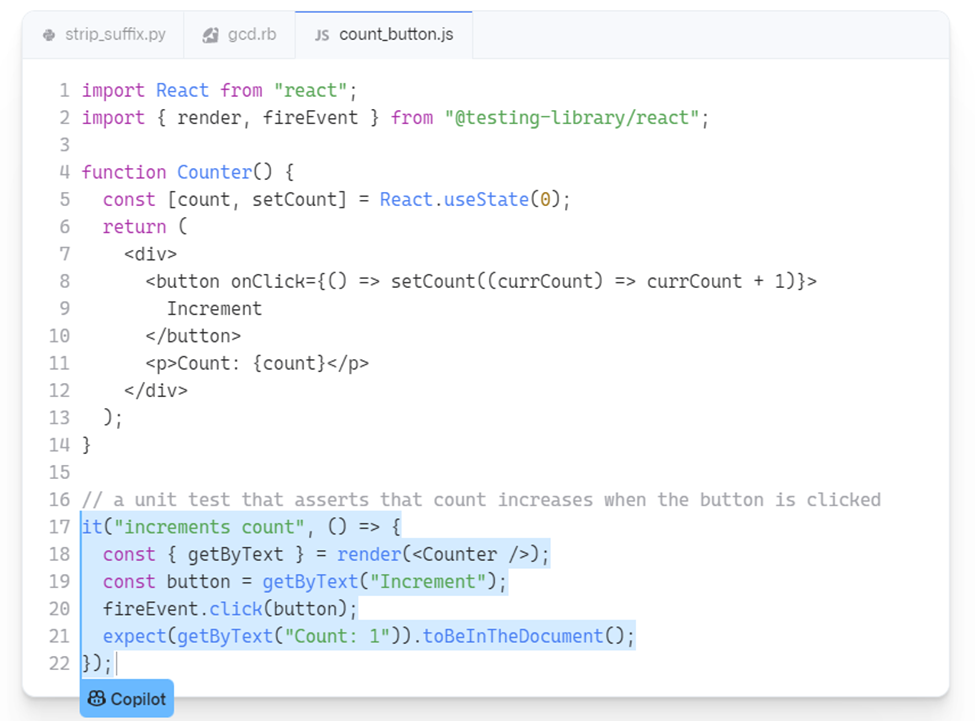Screen dimensions: 975x721
Task: Click the Copilot button
Action: pyautogui.click(x=126, y=698)
